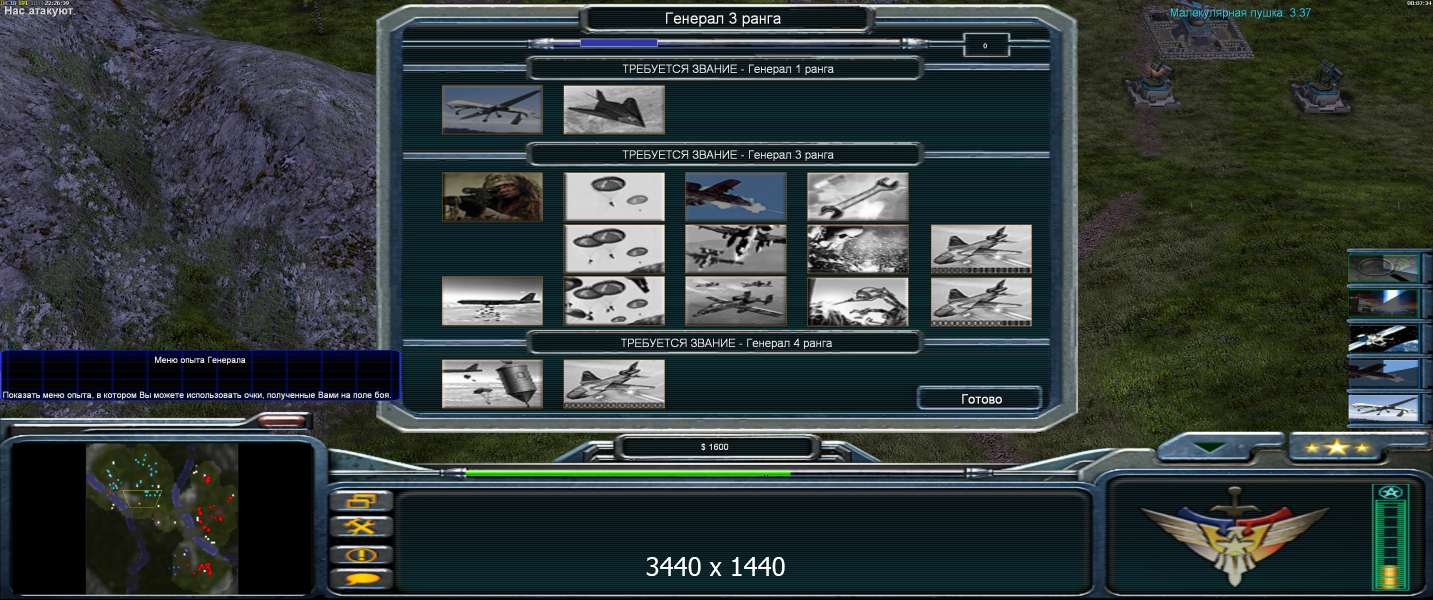Open the three-star General experience menu button
The width and height of the screenshot is (1433, 600).
tap(1336, 447)
